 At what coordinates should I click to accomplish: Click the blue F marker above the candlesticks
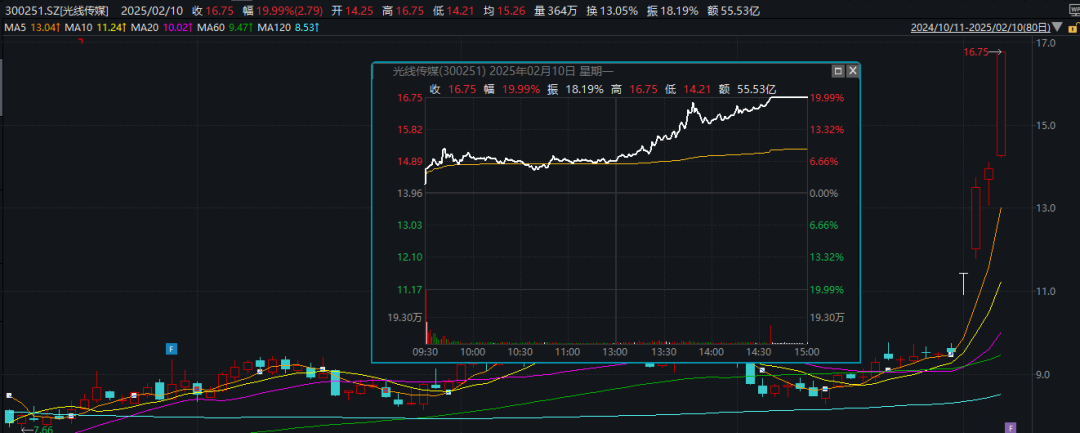pyautogui.click(x=172, y=348)
